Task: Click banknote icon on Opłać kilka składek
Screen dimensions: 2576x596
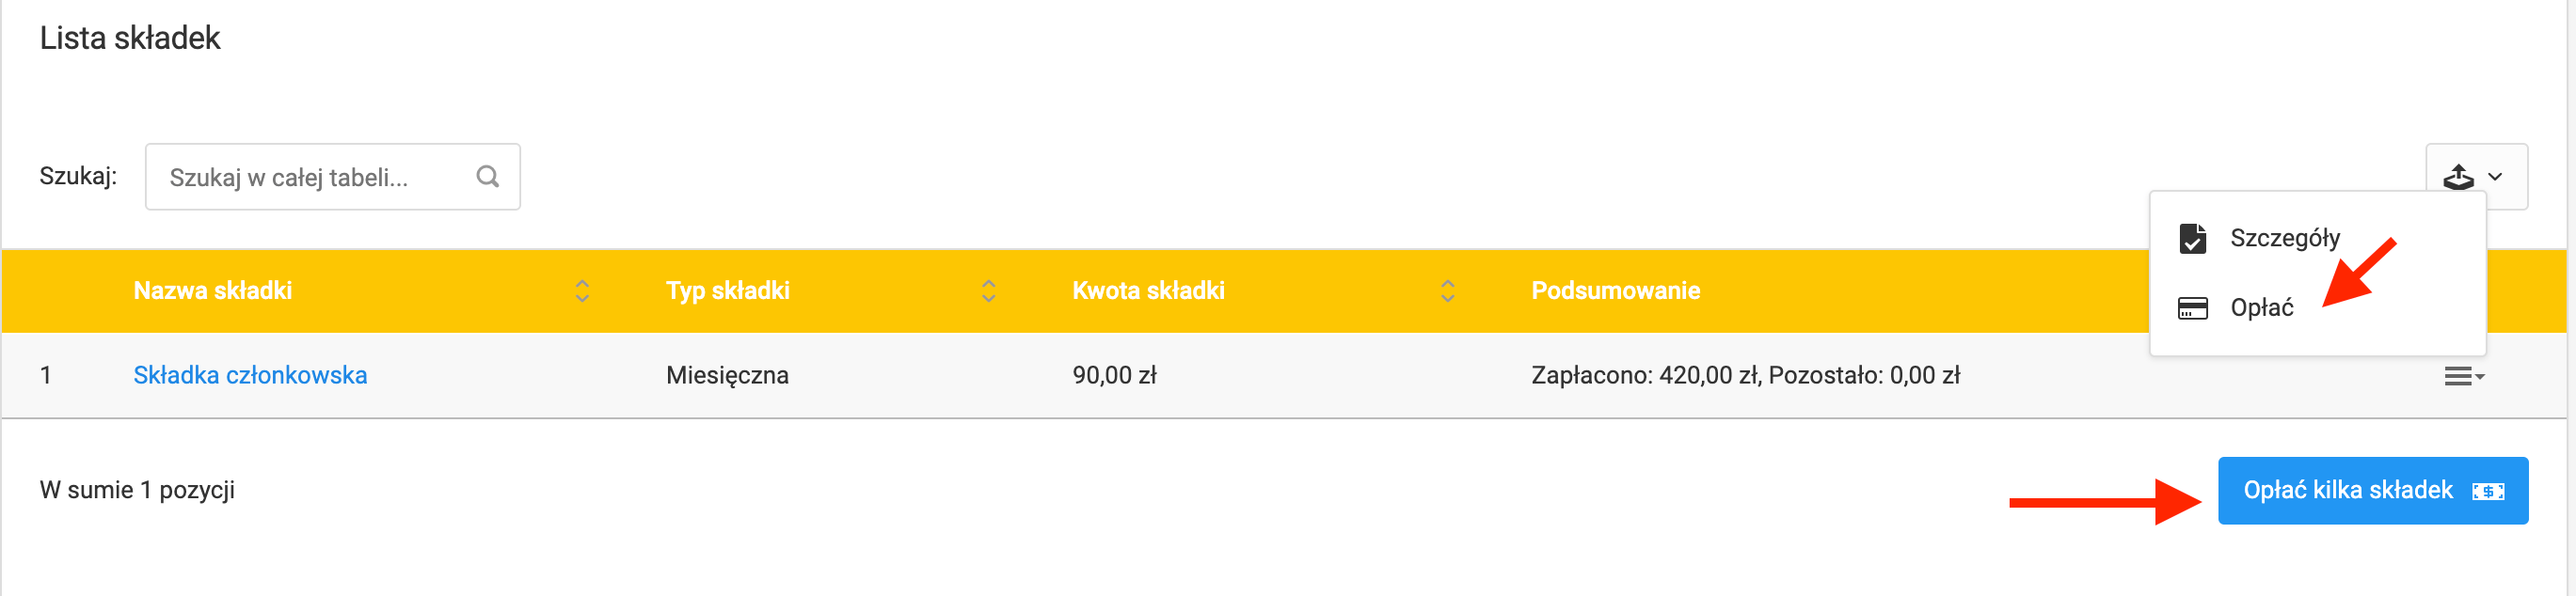Action: point(2488,491)
